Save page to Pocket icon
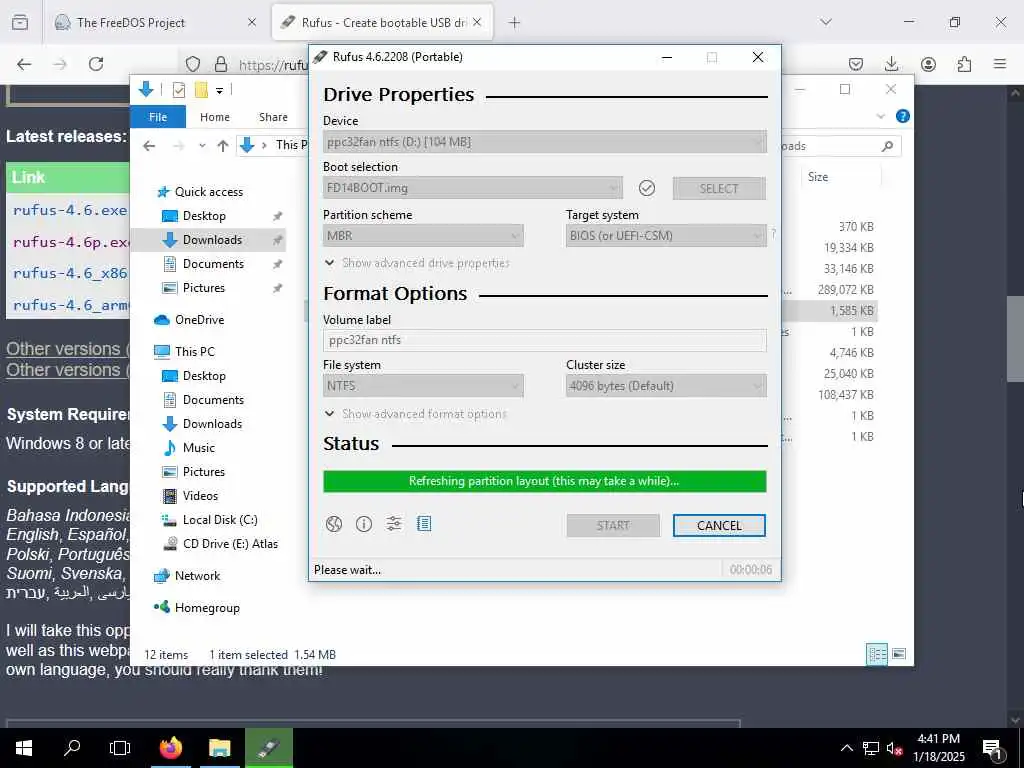1024x768 pixels. pyautogui.click(x=856, y=64)
